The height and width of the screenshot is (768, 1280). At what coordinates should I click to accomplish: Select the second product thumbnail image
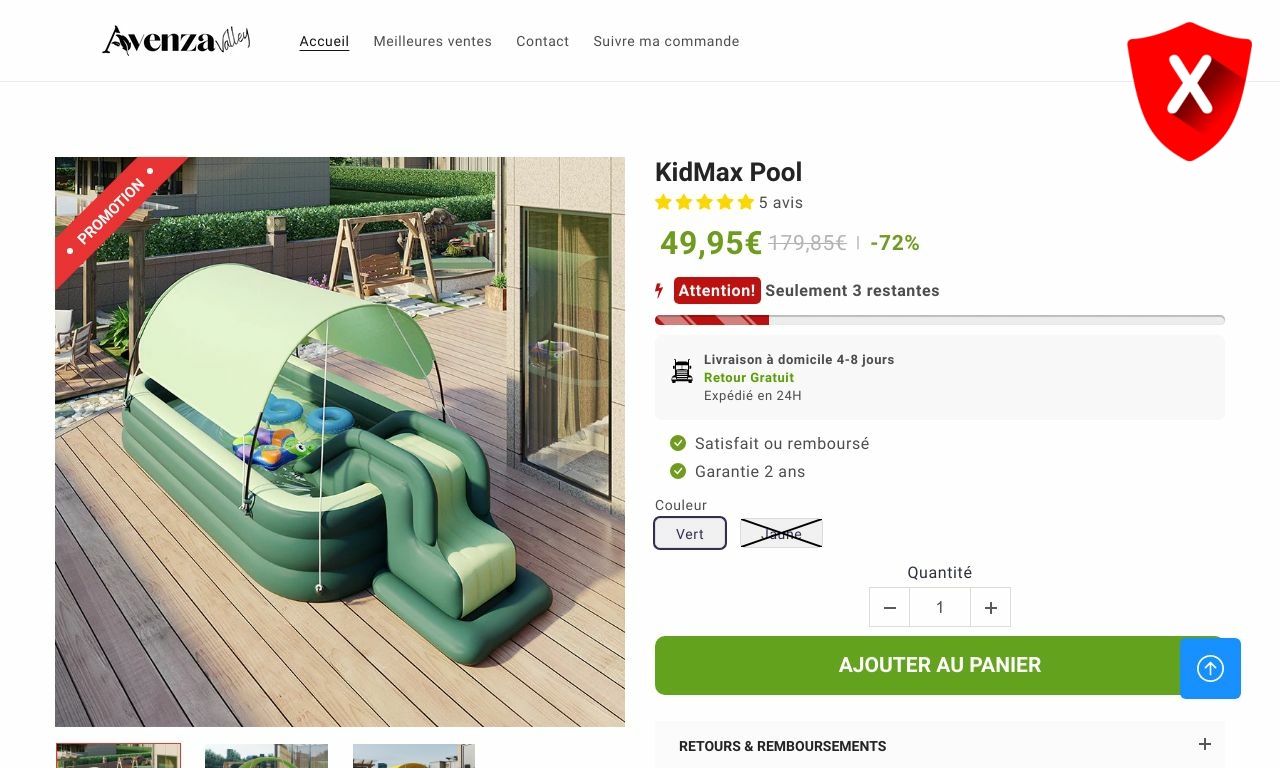tap(266, 756)
